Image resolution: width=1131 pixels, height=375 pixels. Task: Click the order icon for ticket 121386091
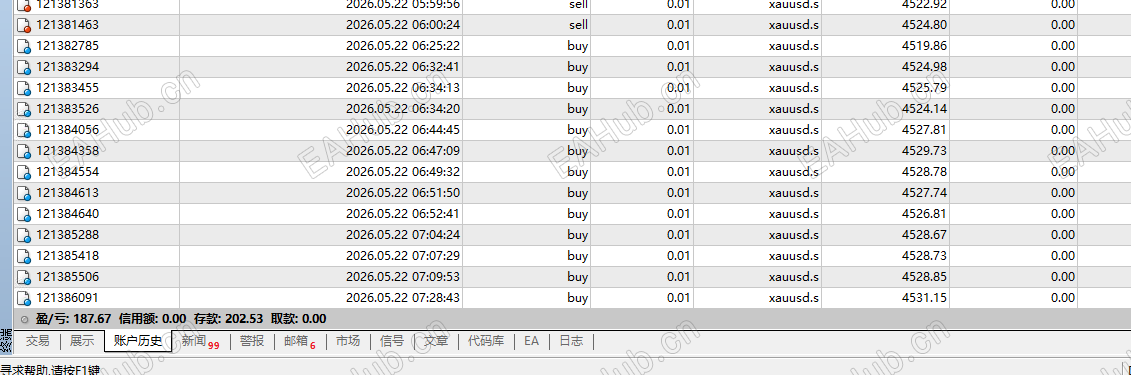24,299
